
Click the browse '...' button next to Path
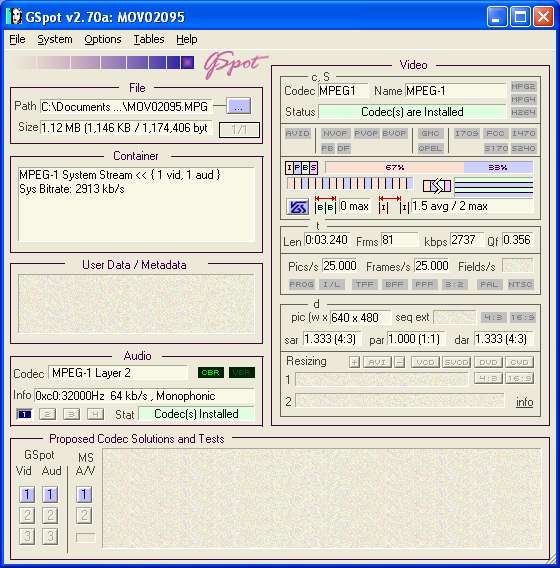tap(238, 106)
